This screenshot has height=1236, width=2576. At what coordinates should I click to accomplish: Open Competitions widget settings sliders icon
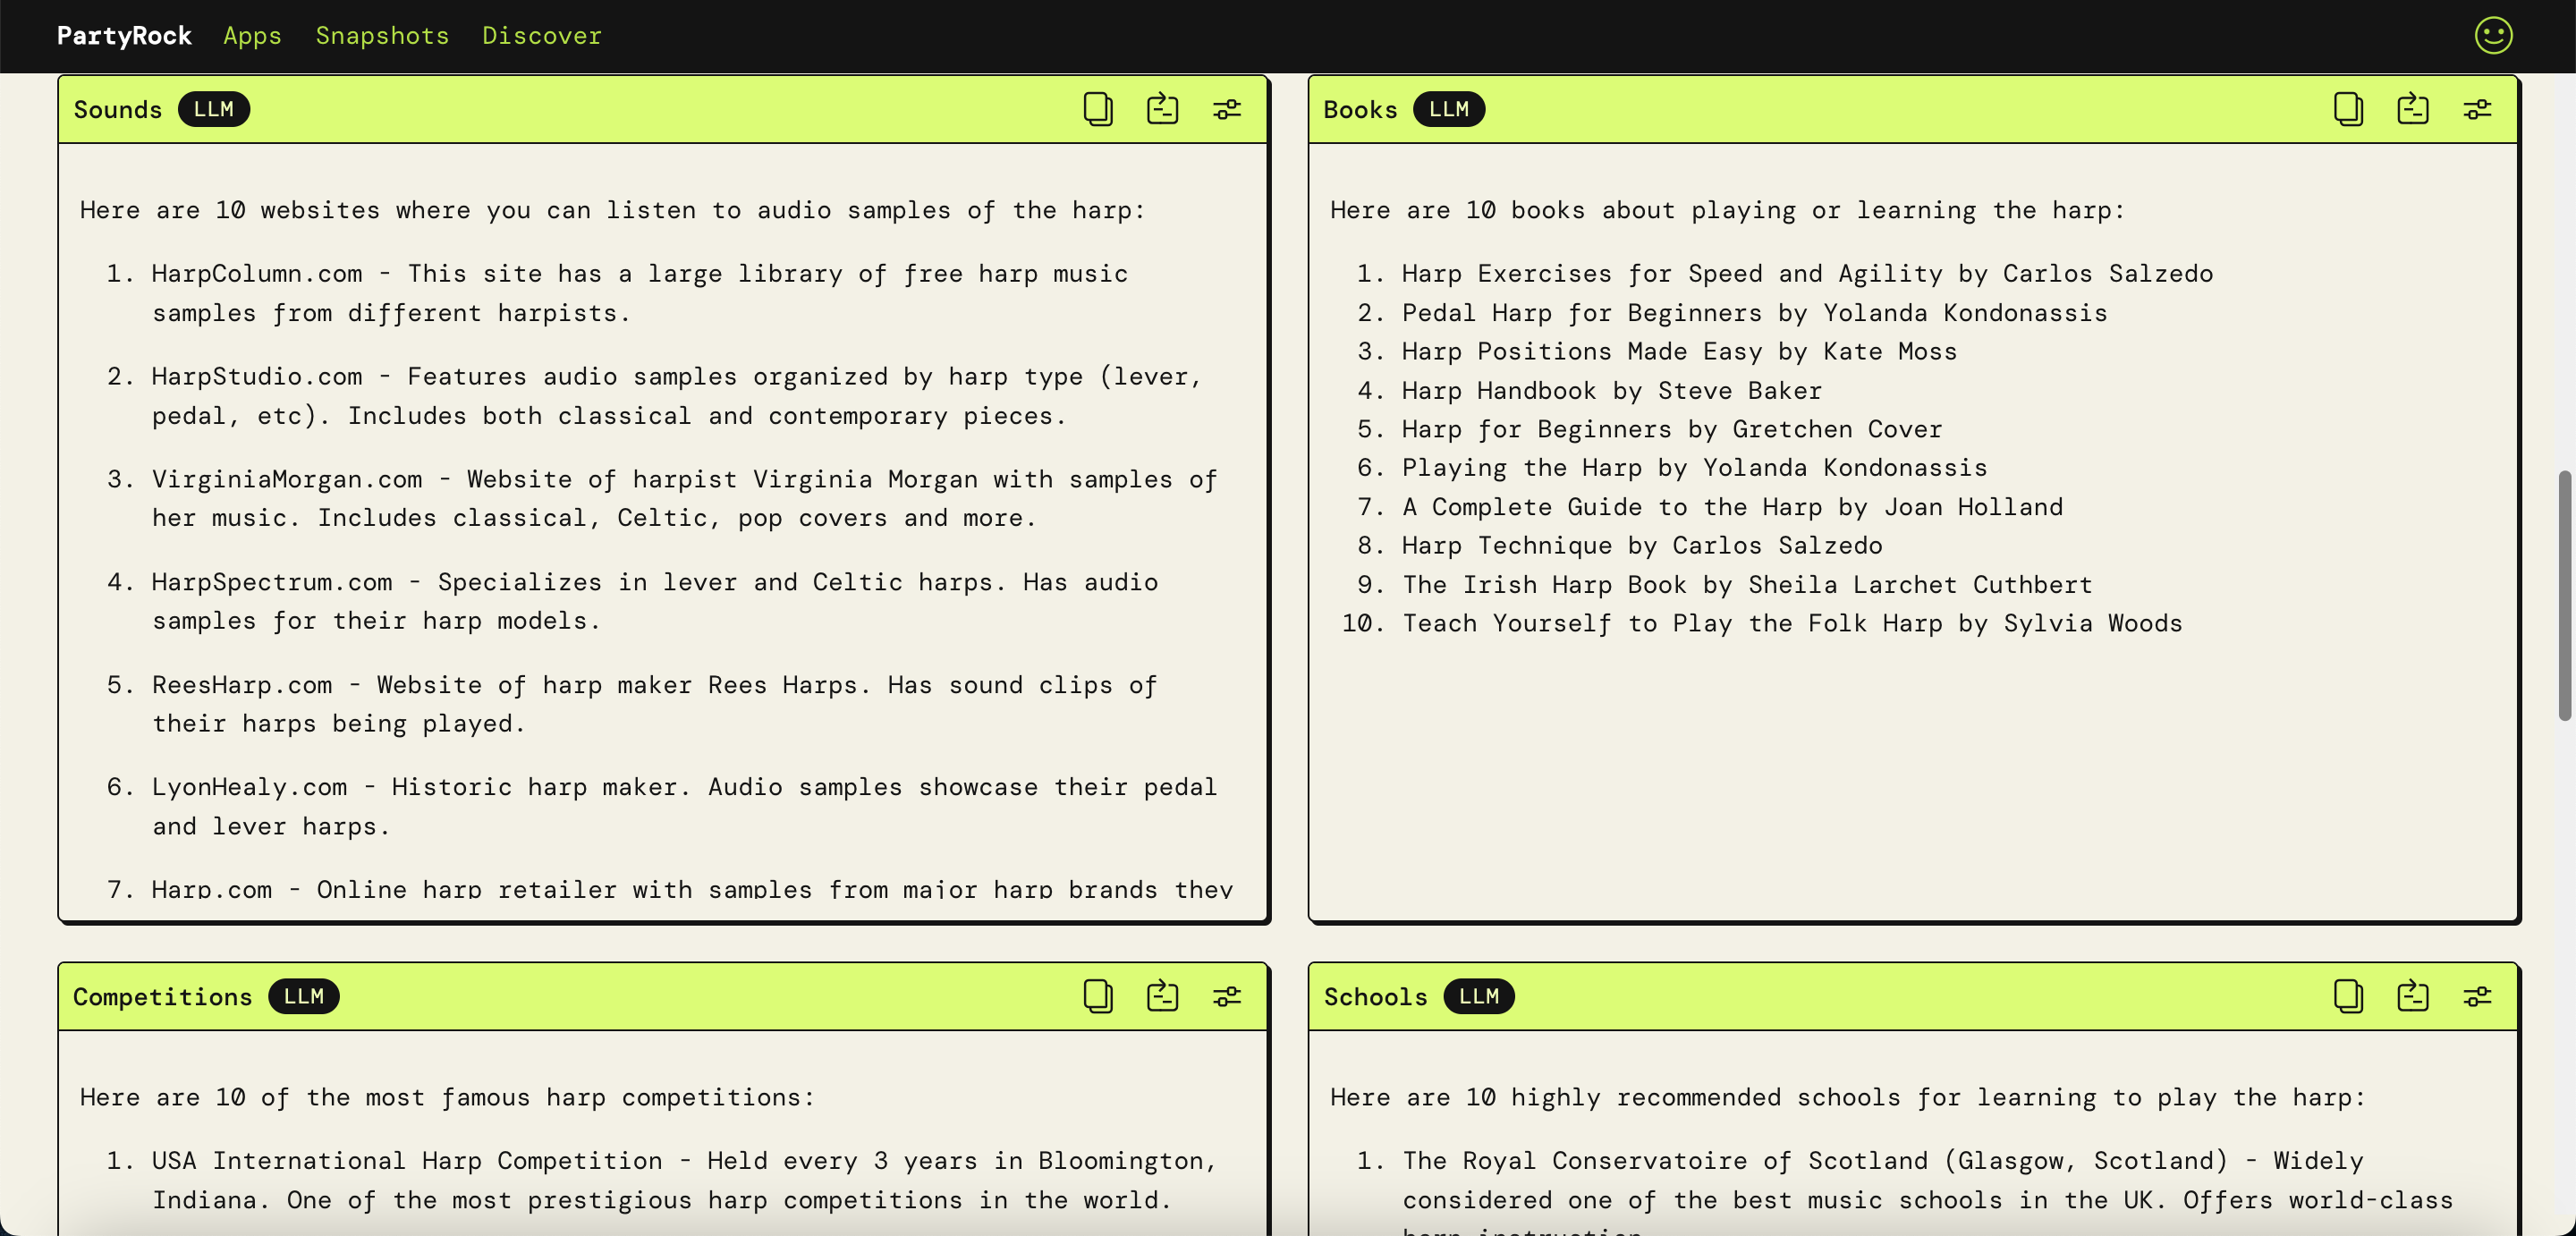pos(1227,996)
